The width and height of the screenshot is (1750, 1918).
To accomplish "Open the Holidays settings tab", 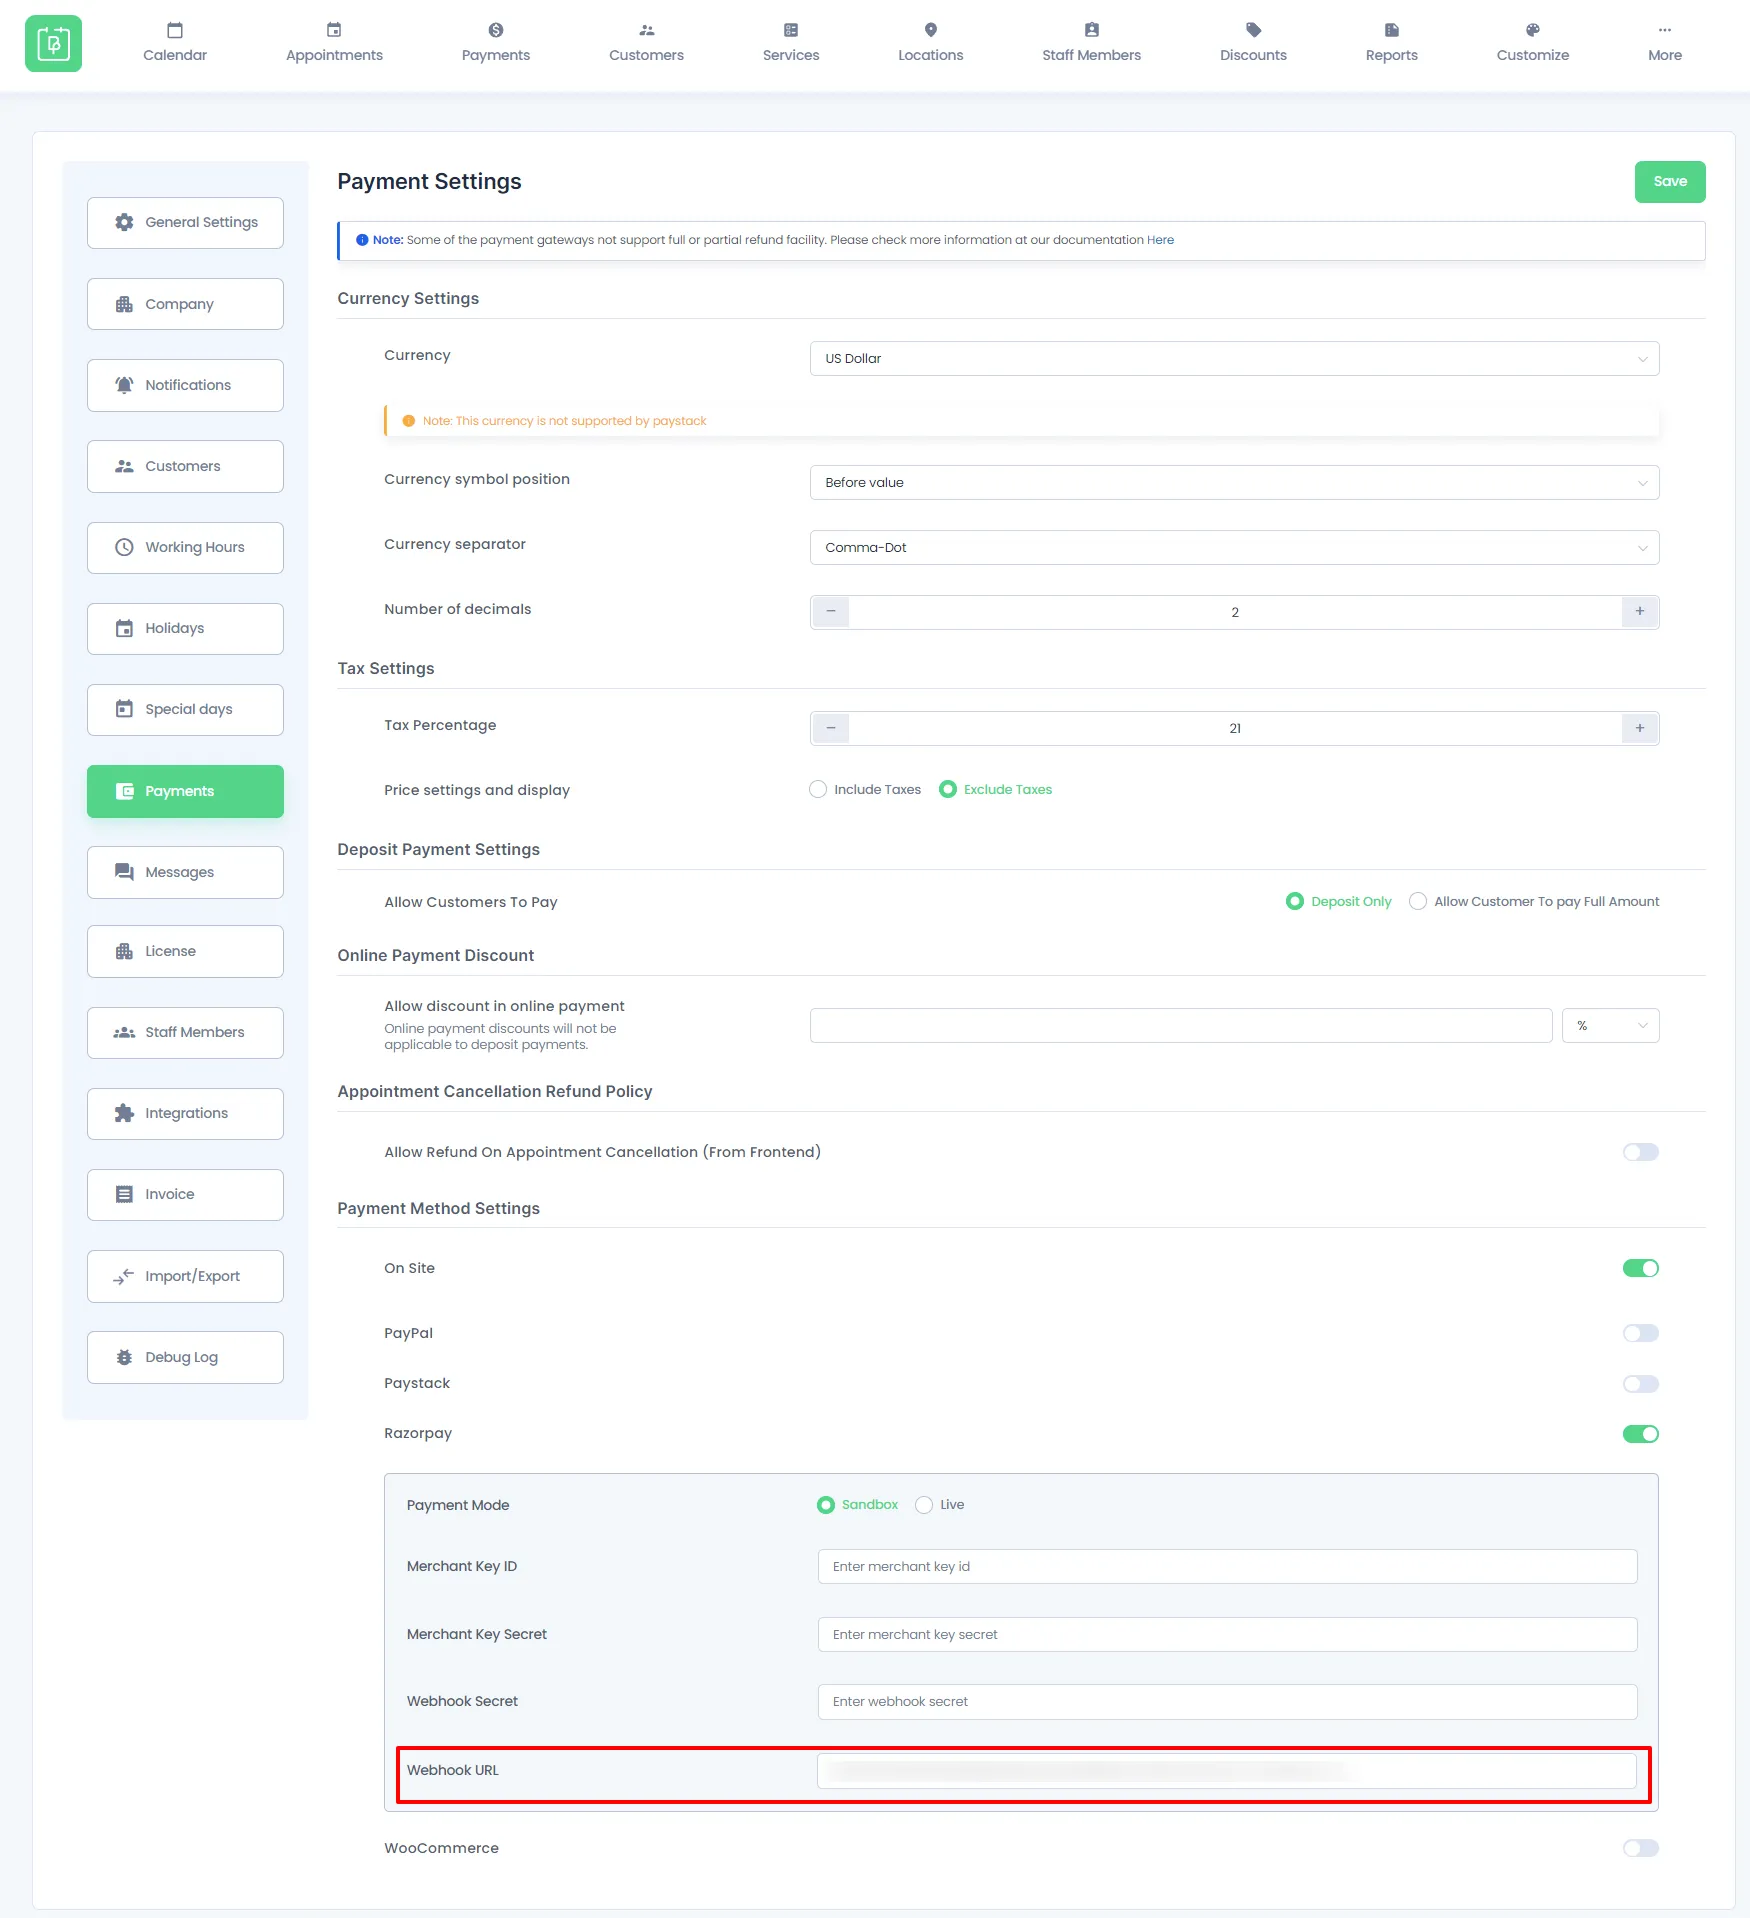I will click(x=185, y=629).
